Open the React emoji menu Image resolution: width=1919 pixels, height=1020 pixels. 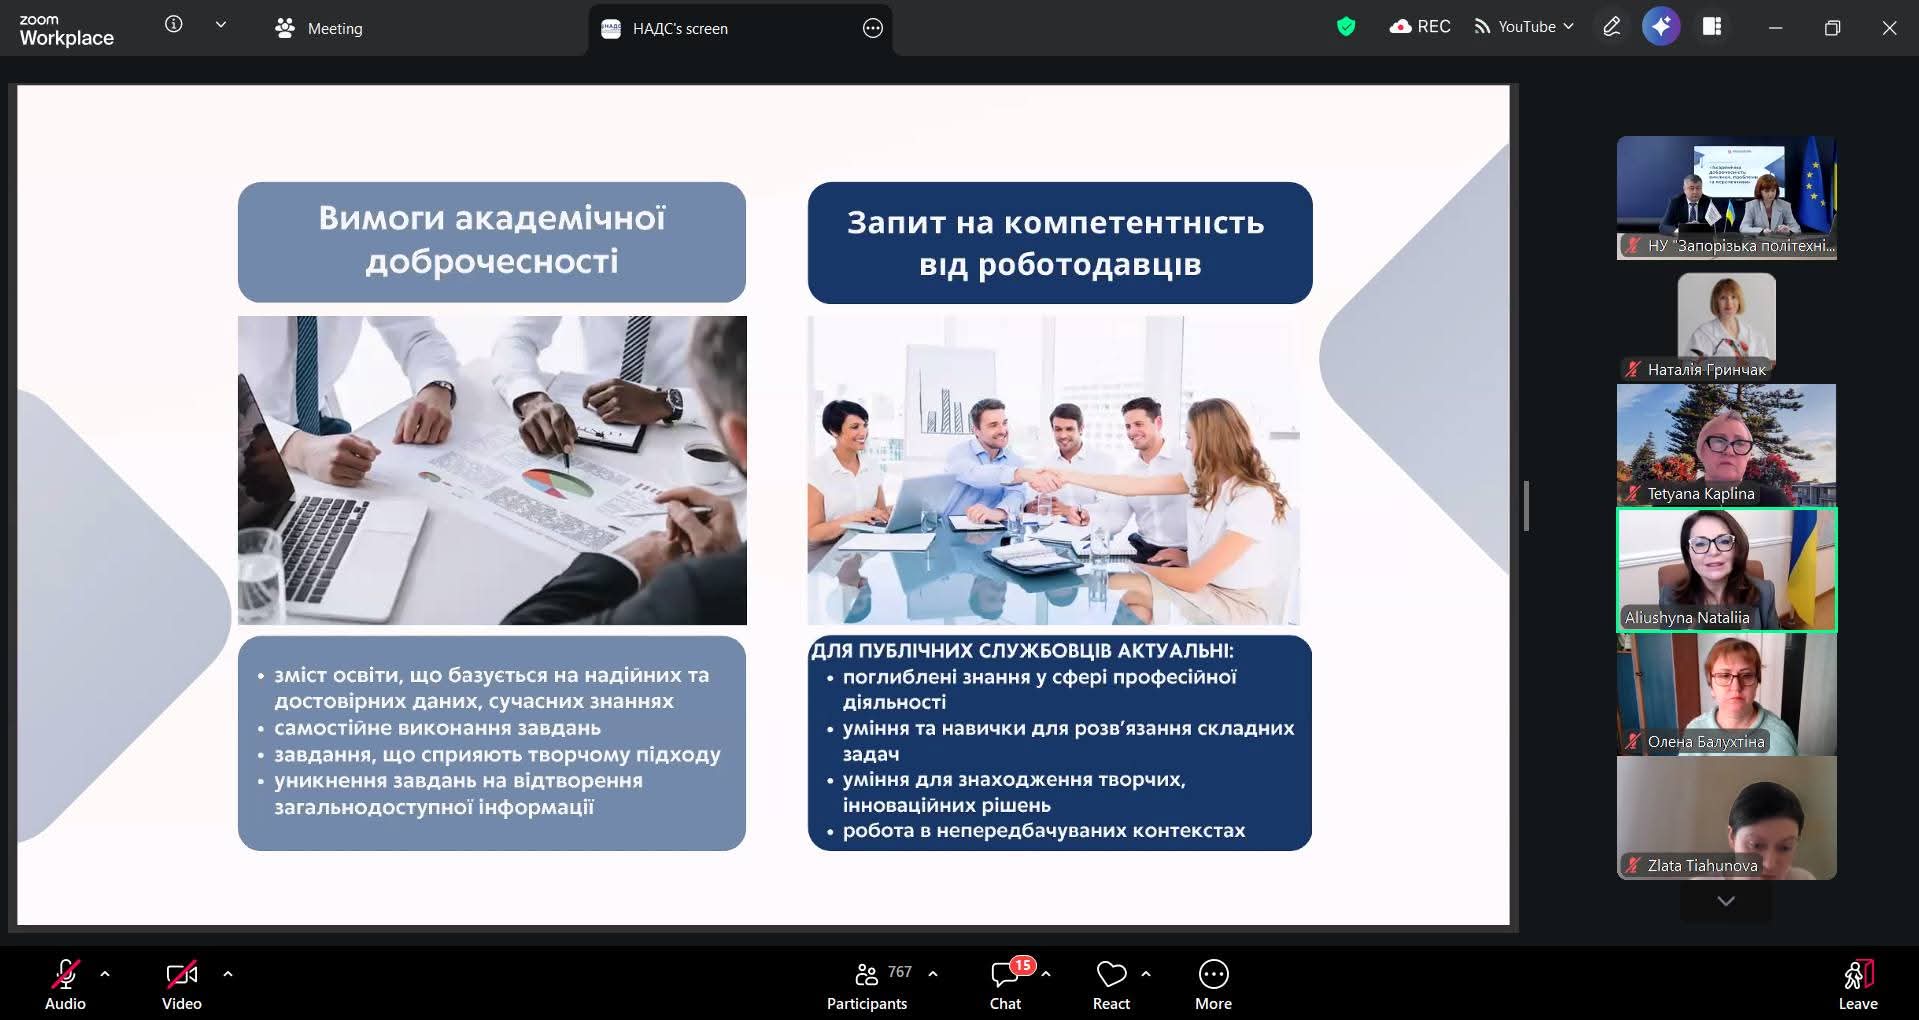coord(1111,985)
